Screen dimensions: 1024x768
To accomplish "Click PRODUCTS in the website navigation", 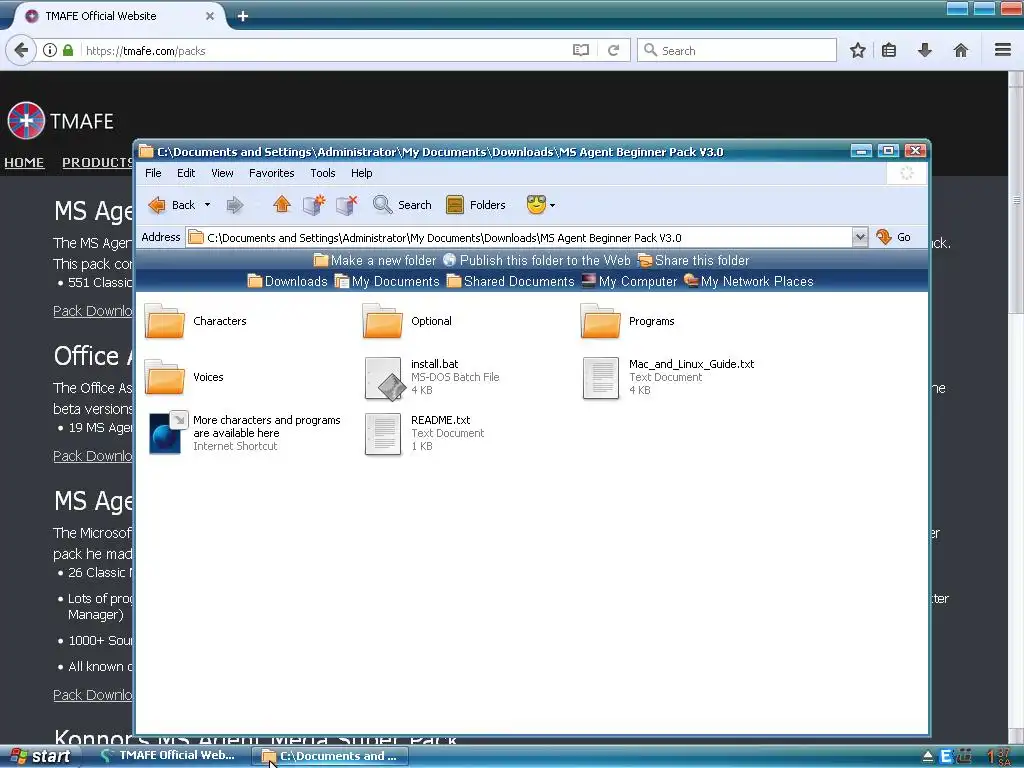I will [x=98, y=163].
